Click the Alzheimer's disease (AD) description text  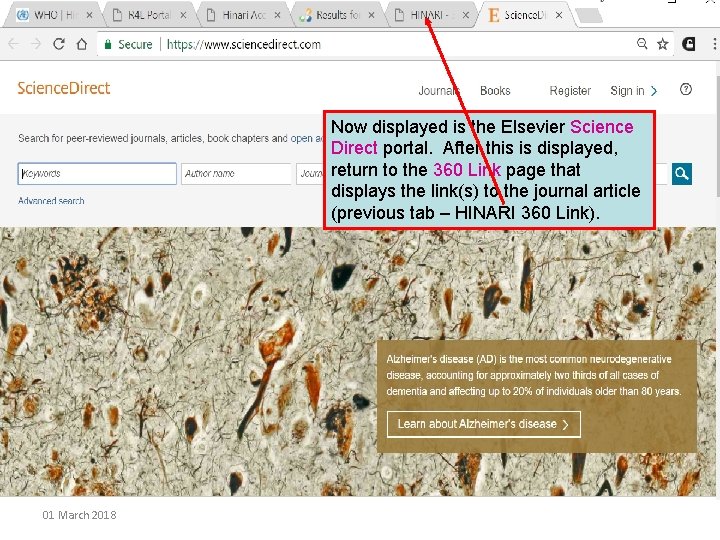(534, 375)
